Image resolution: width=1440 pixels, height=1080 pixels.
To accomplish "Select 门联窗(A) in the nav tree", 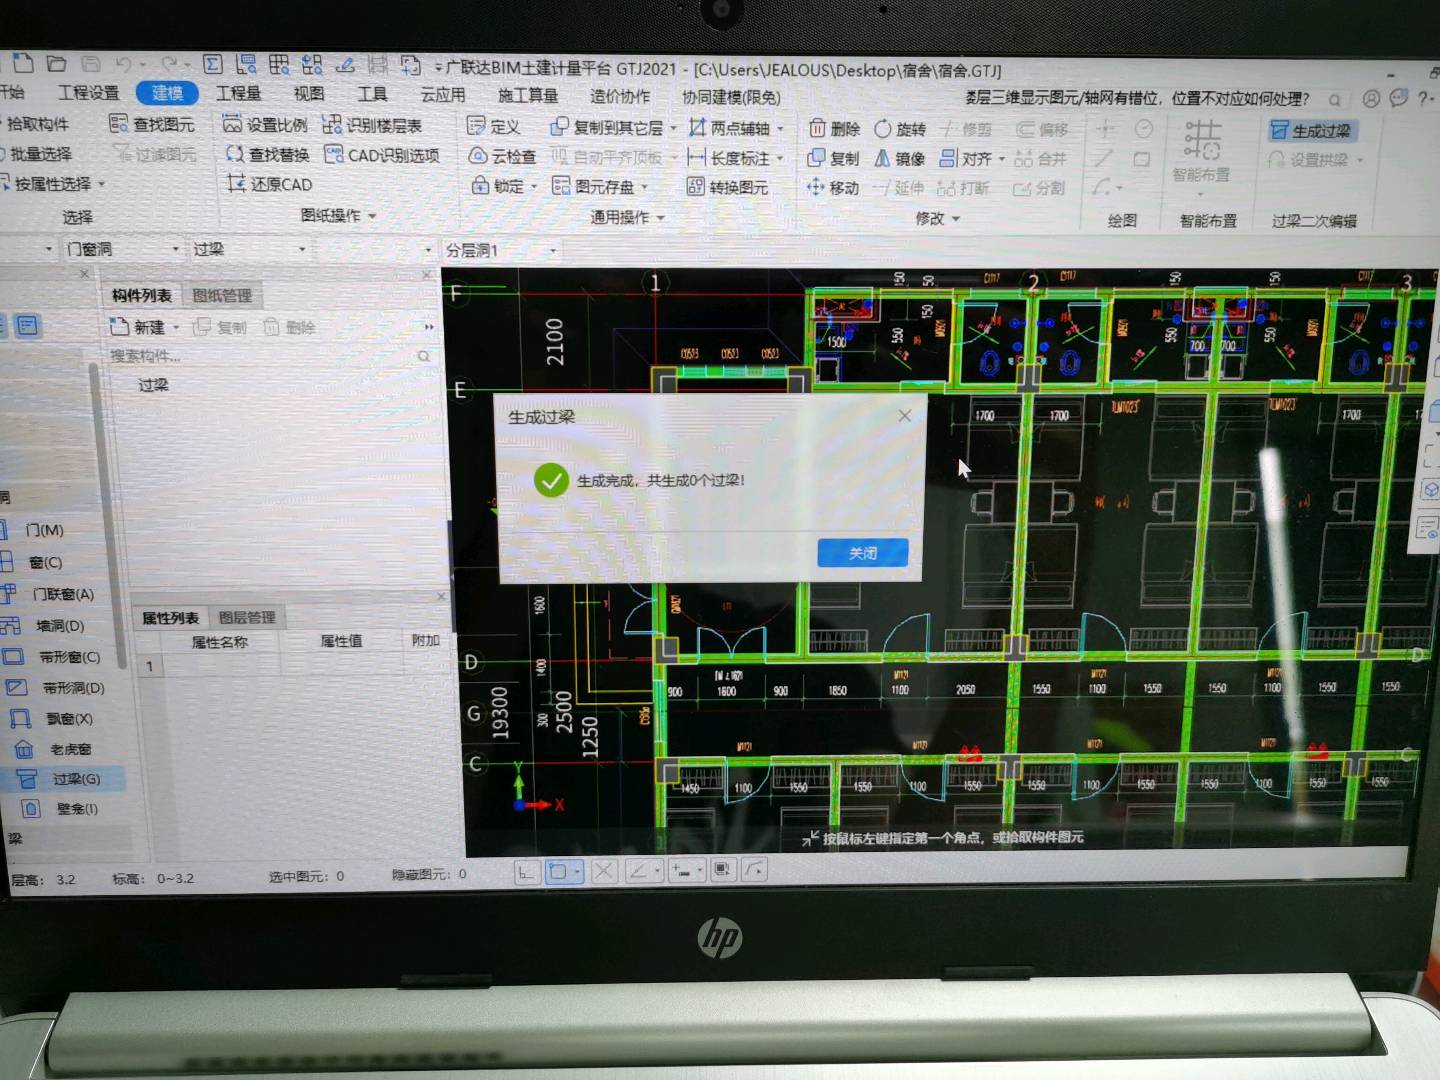I will click(64, 594).
